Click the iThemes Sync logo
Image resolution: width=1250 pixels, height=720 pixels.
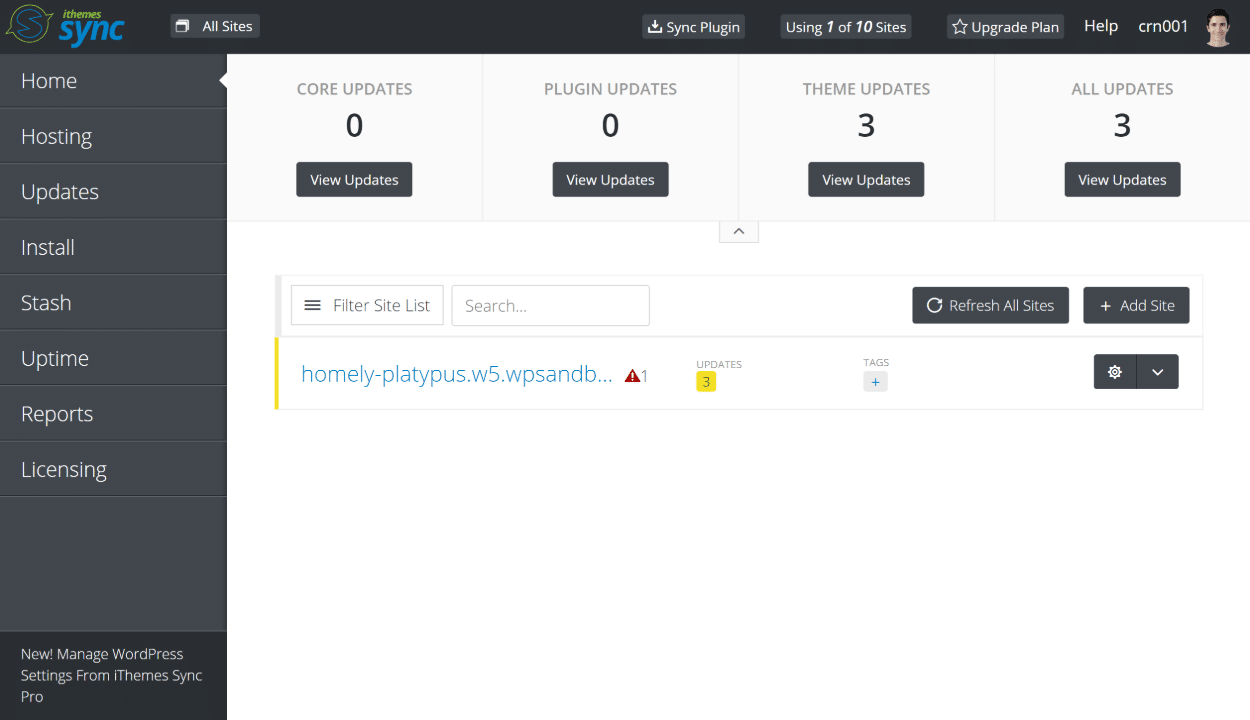[65, 26]
